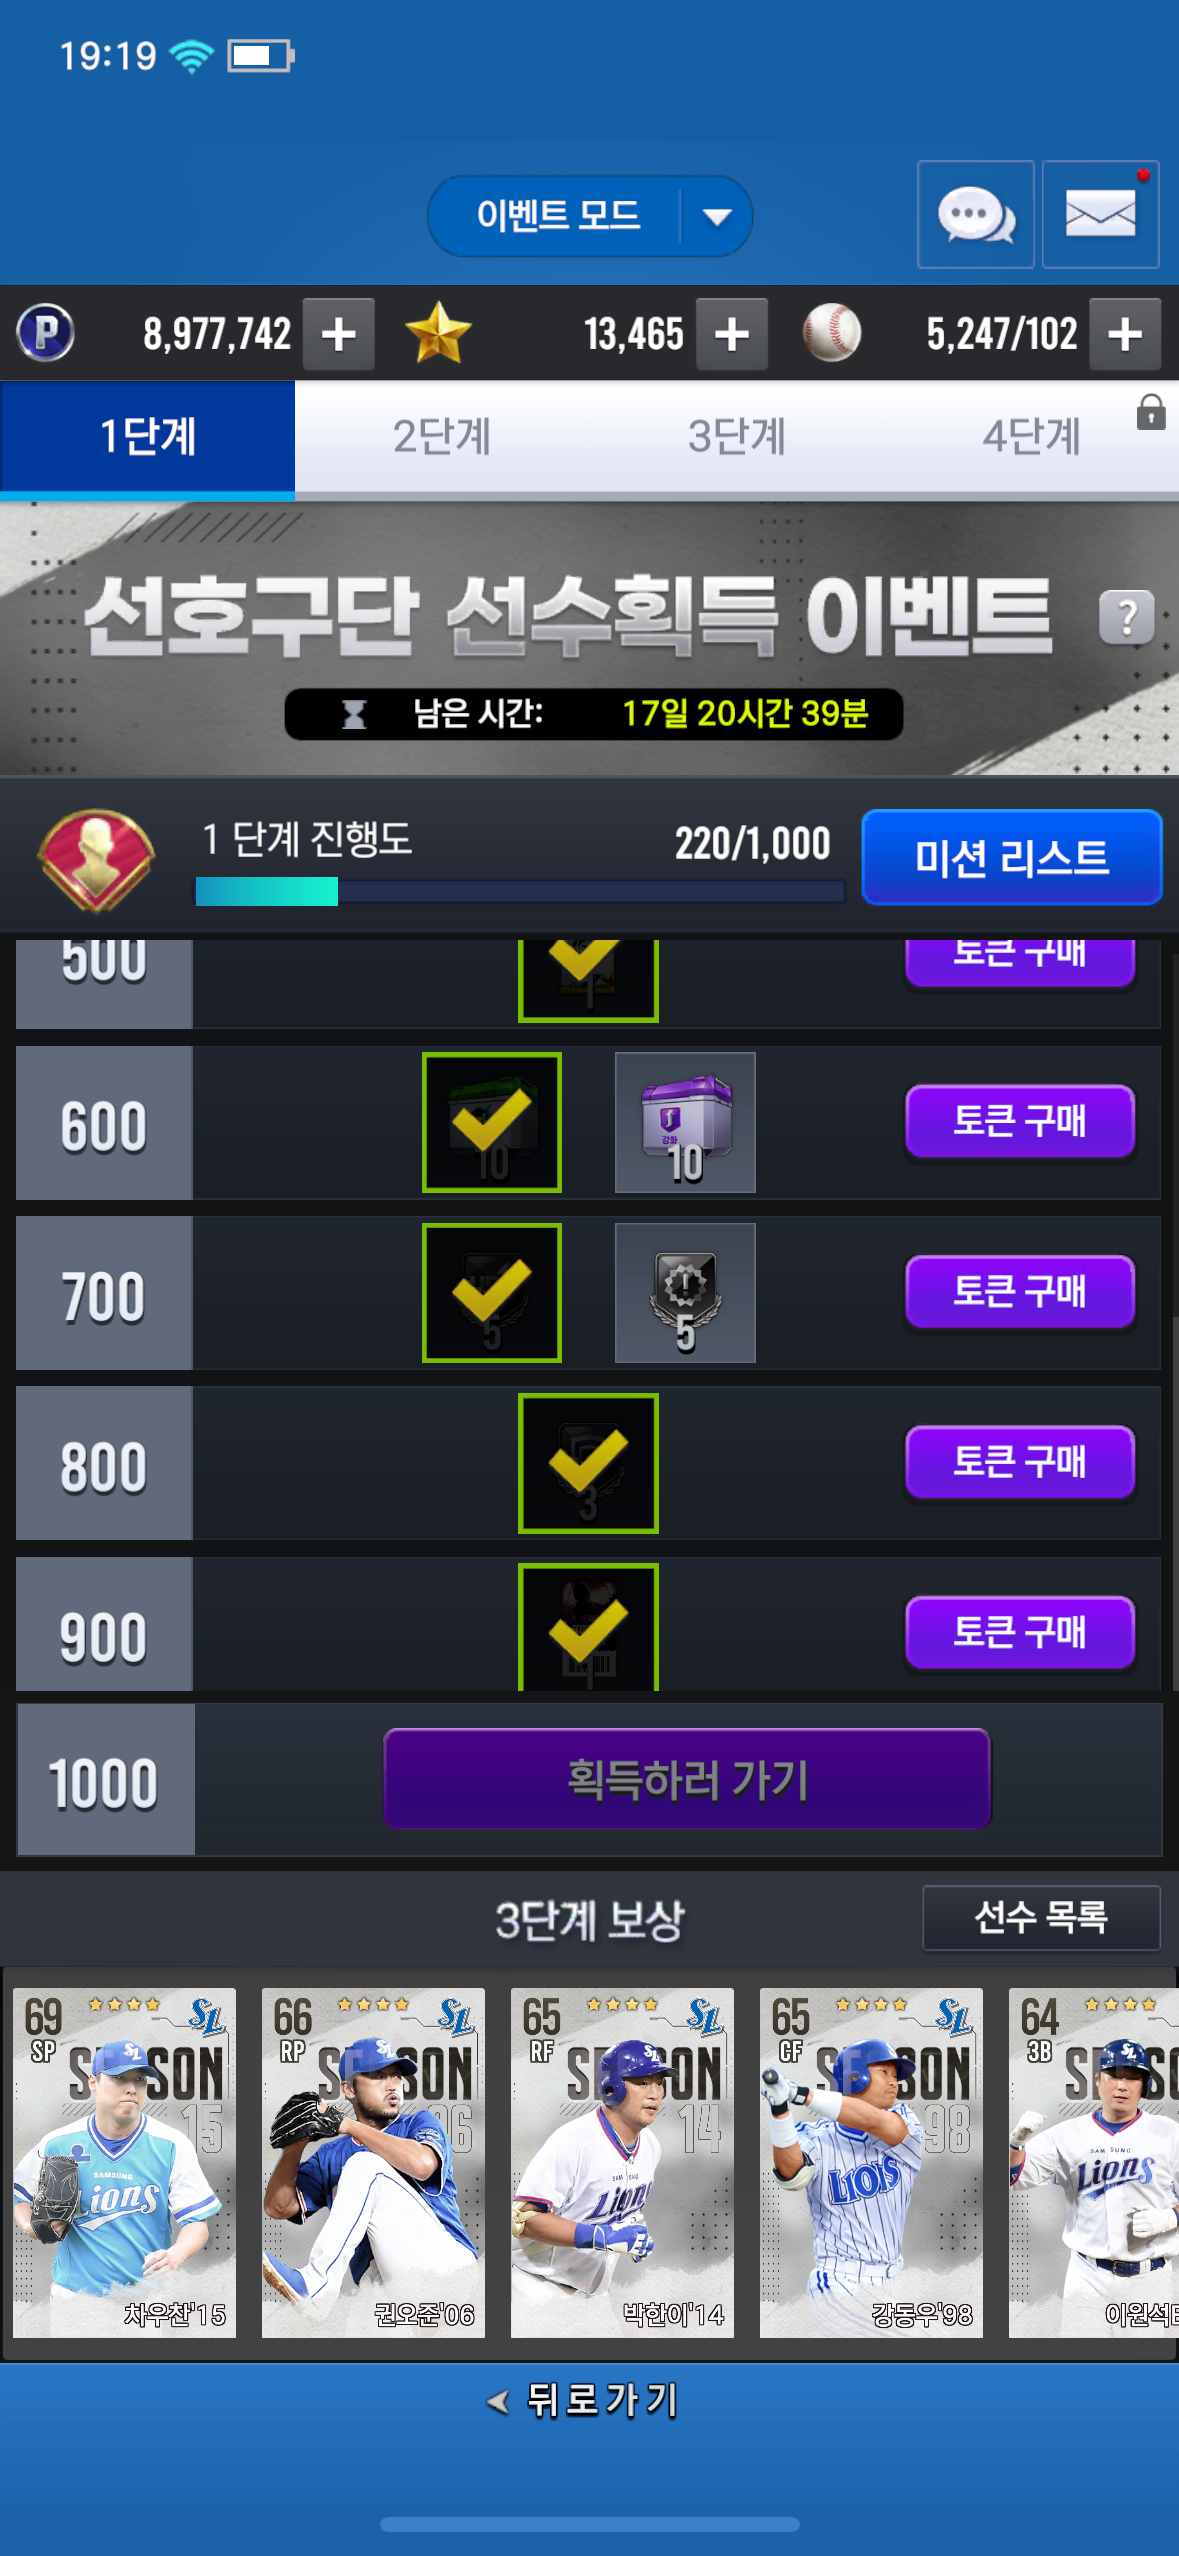Open the question mark help icon
This screenshot has width=1179, height=2556.
tap(1127, 618)
